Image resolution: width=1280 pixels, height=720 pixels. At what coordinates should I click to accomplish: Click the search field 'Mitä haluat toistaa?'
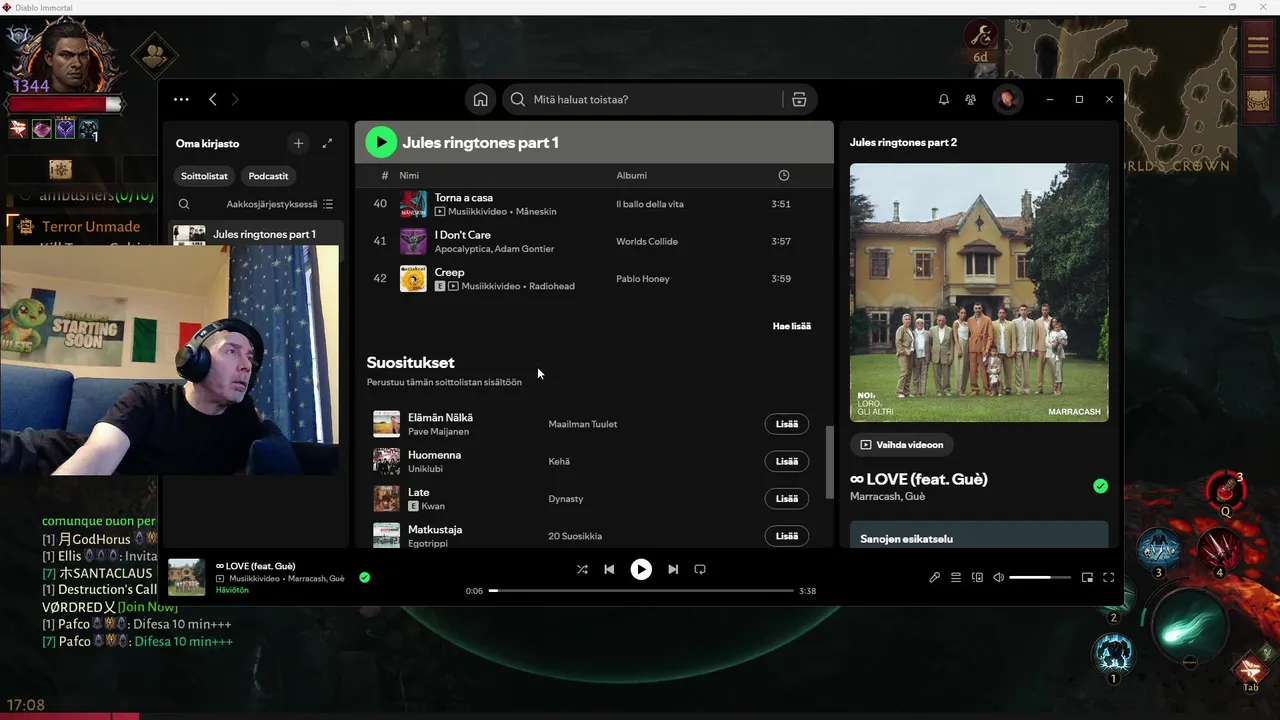[x=644, y=99]
